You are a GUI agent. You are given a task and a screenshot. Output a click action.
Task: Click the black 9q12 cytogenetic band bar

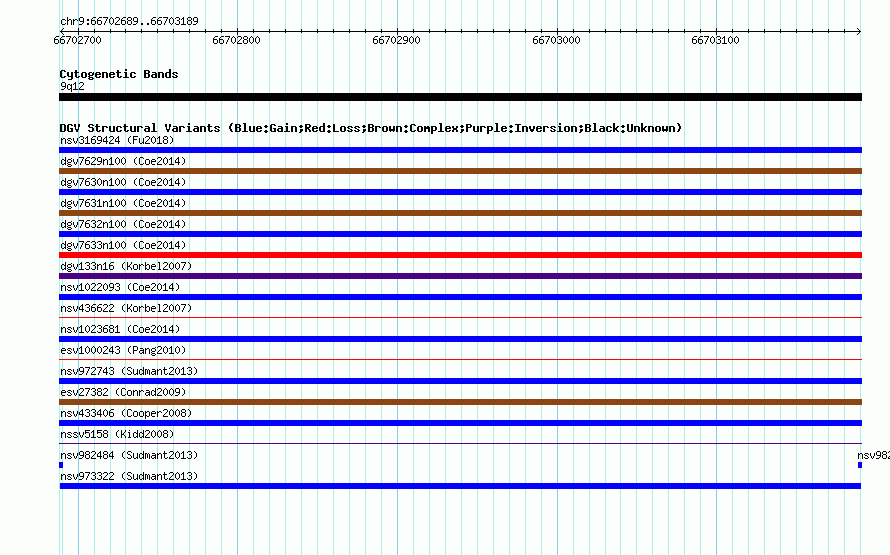click(460, 97)
